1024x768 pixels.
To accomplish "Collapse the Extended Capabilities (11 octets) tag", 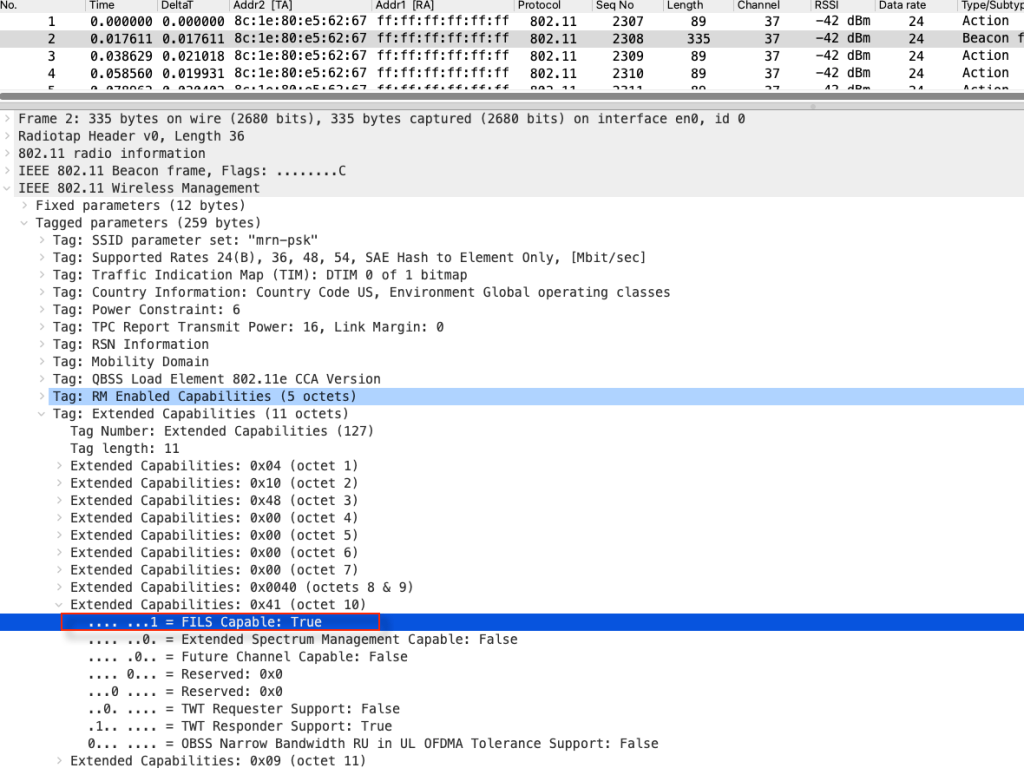I will point(42,414).
